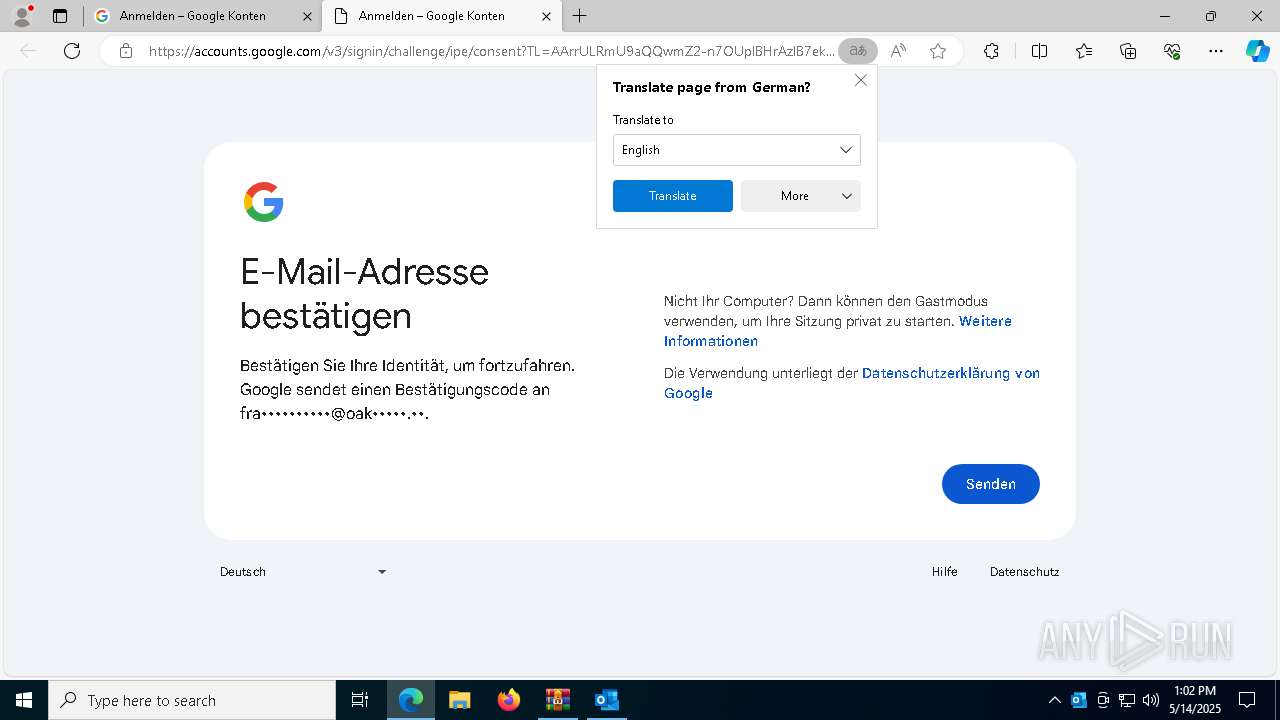1280x720 pixels.
Task: Go back to the previous page
Action: [28, 51]
